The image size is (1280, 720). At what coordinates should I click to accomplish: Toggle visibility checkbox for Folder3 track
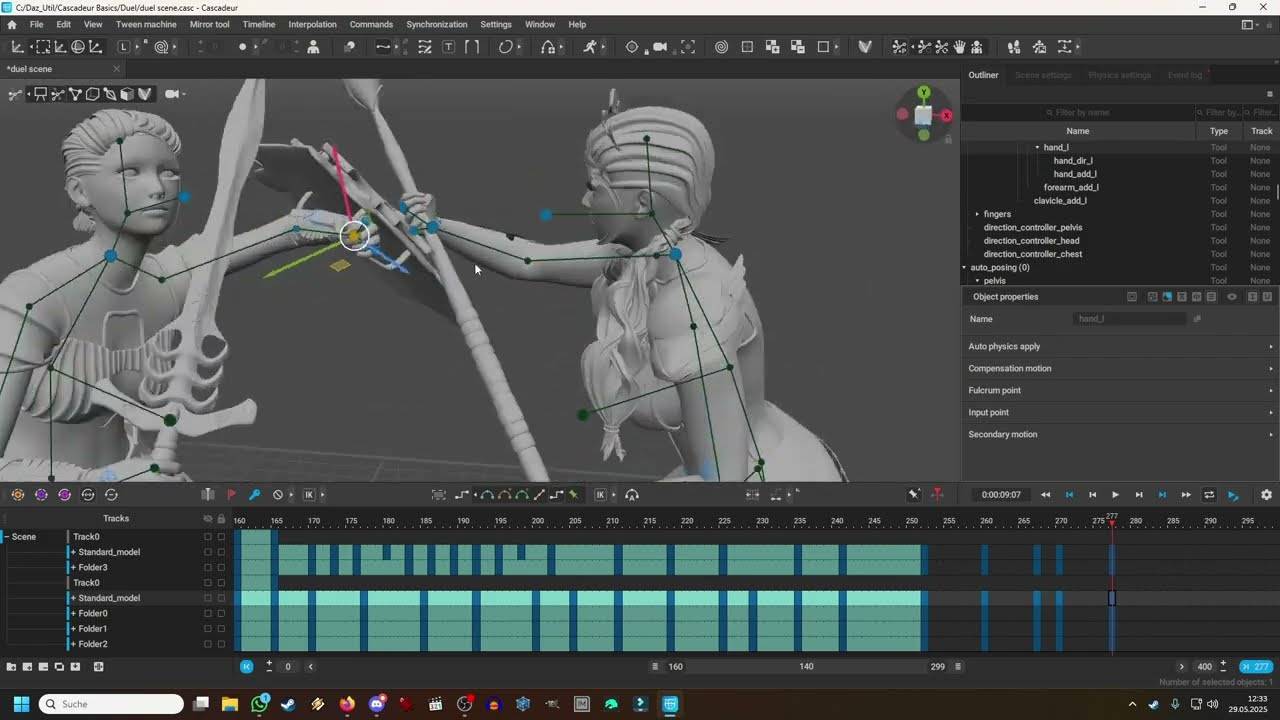[208, 568]
